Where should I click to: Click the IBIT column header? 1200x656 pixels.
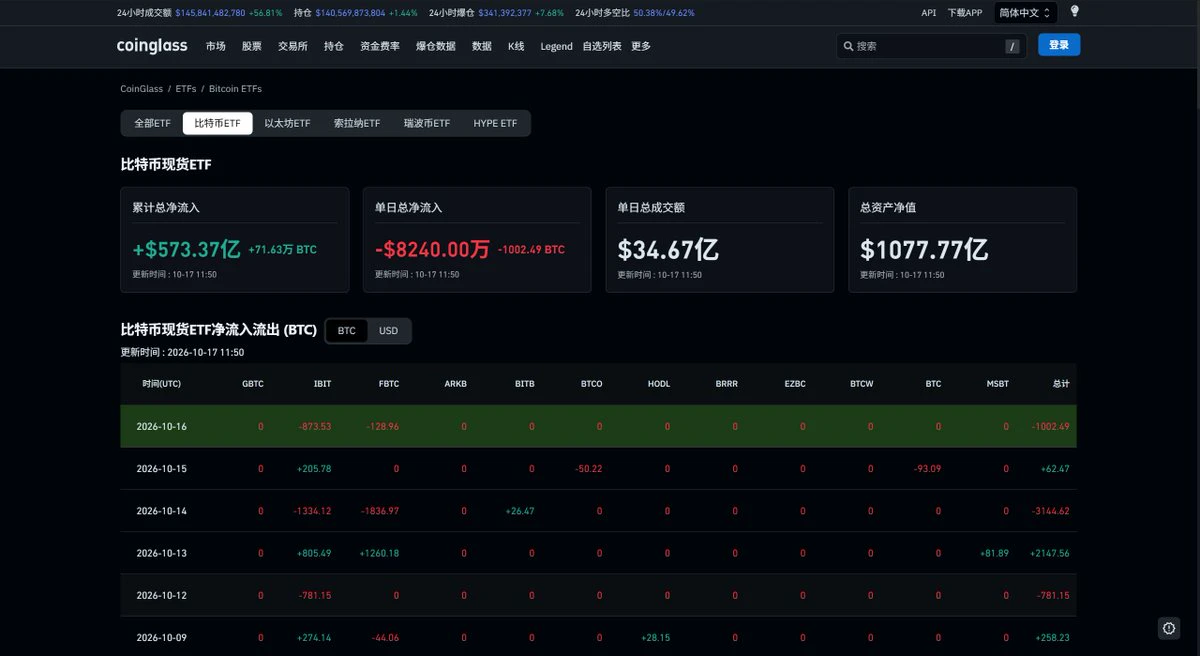(x=322, y=384)
